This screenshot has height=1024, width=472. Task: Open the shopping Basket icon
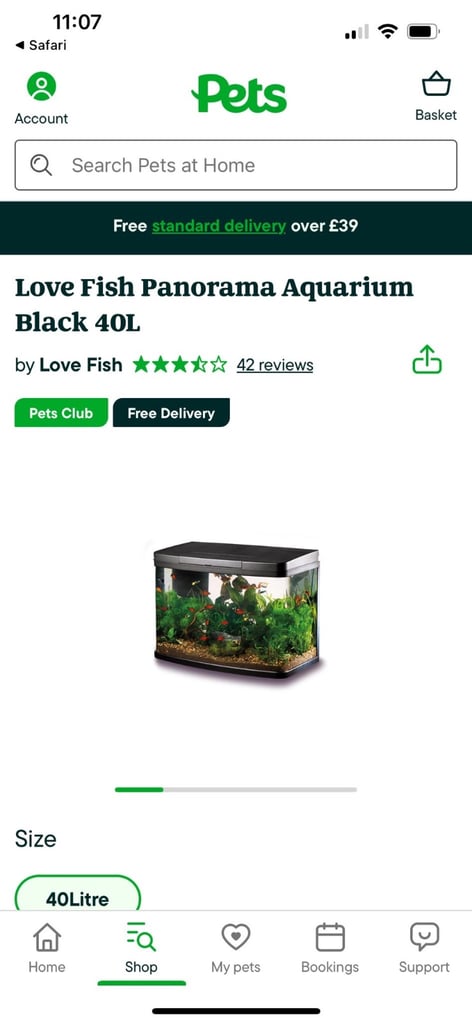(x=436, y=86)
